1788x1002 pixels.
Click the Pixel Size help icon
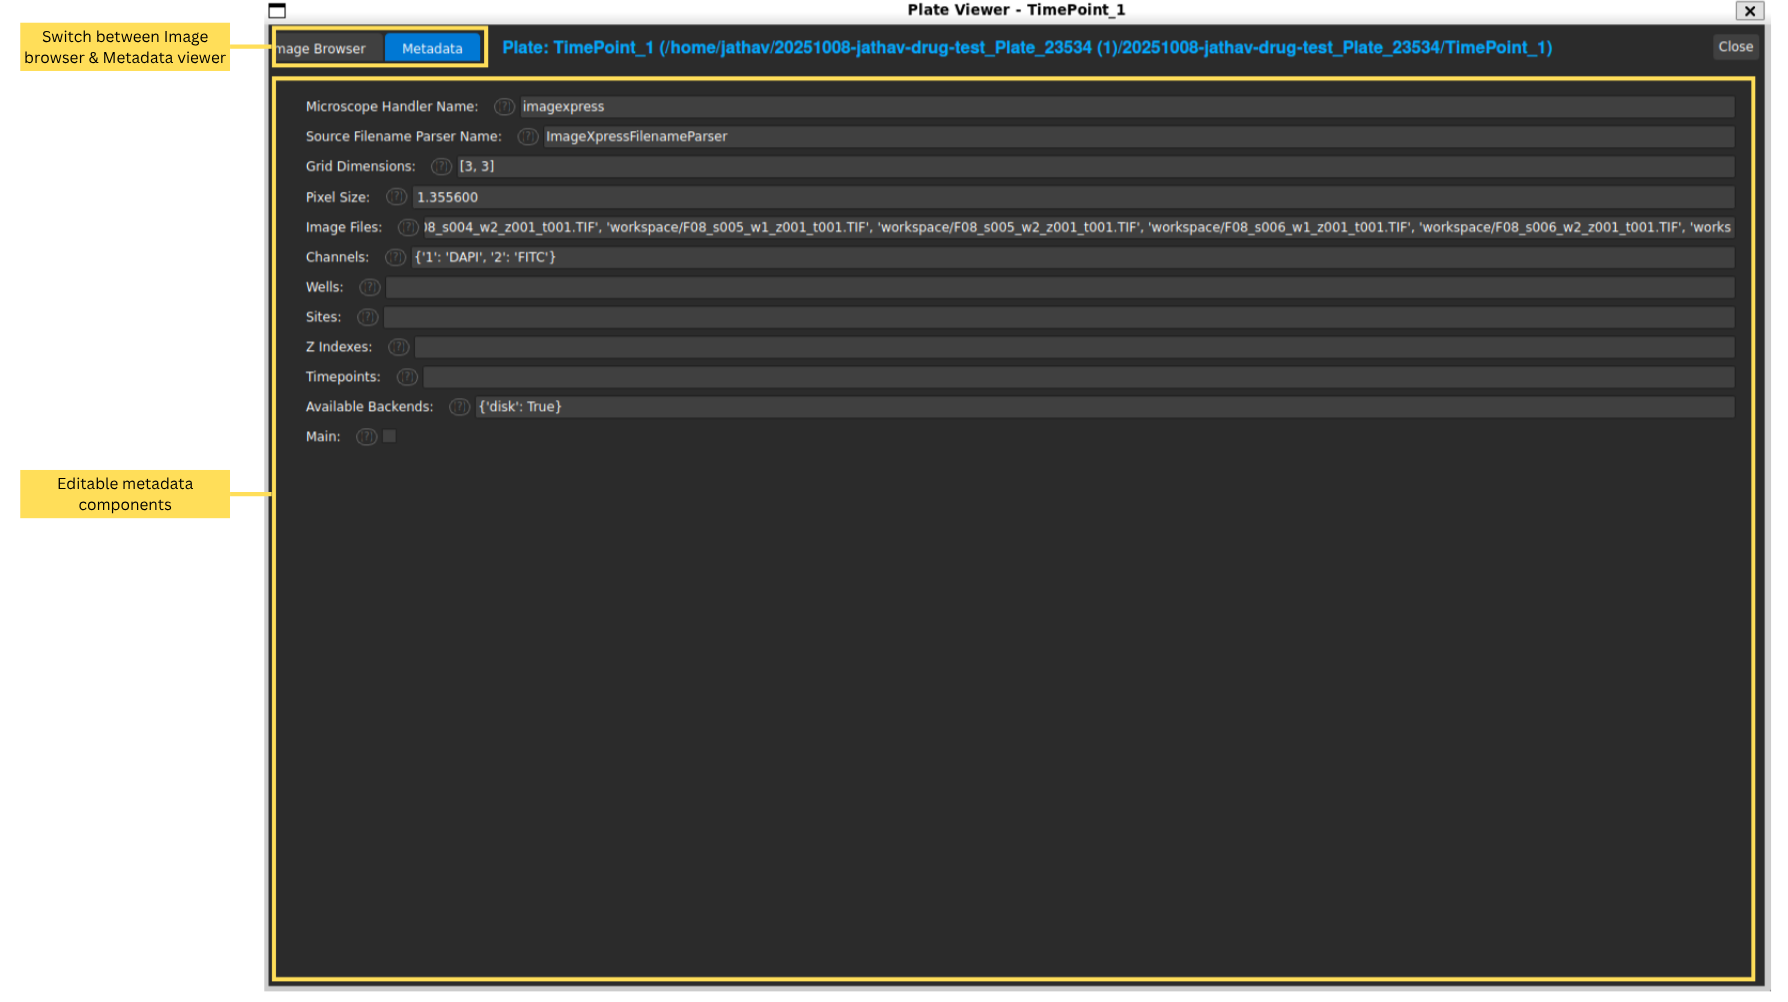396,197
